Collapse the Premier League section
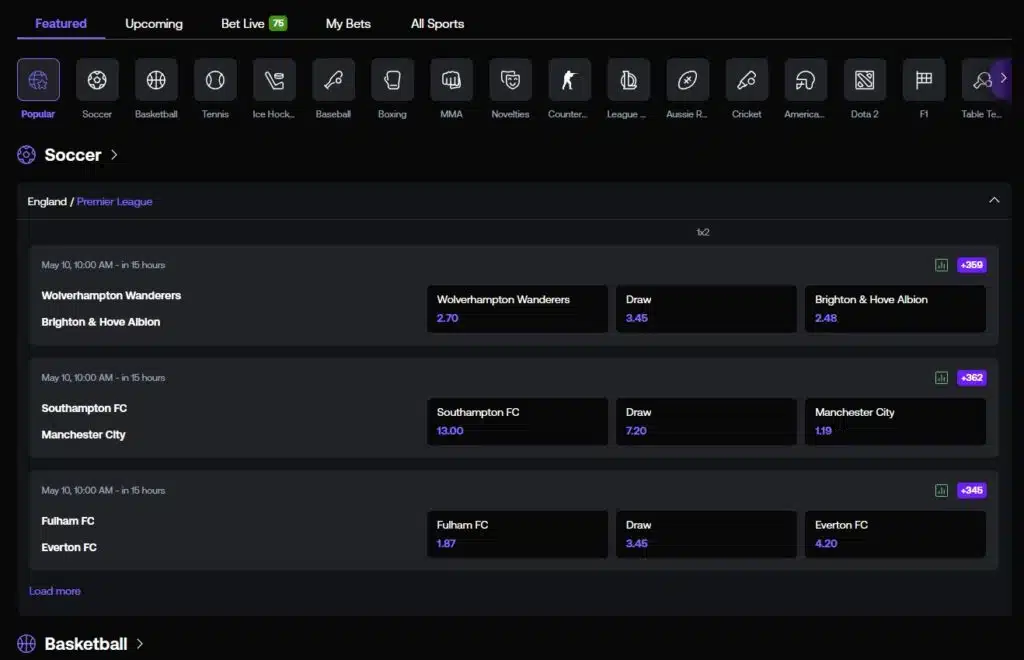 (x=995, y=199)
